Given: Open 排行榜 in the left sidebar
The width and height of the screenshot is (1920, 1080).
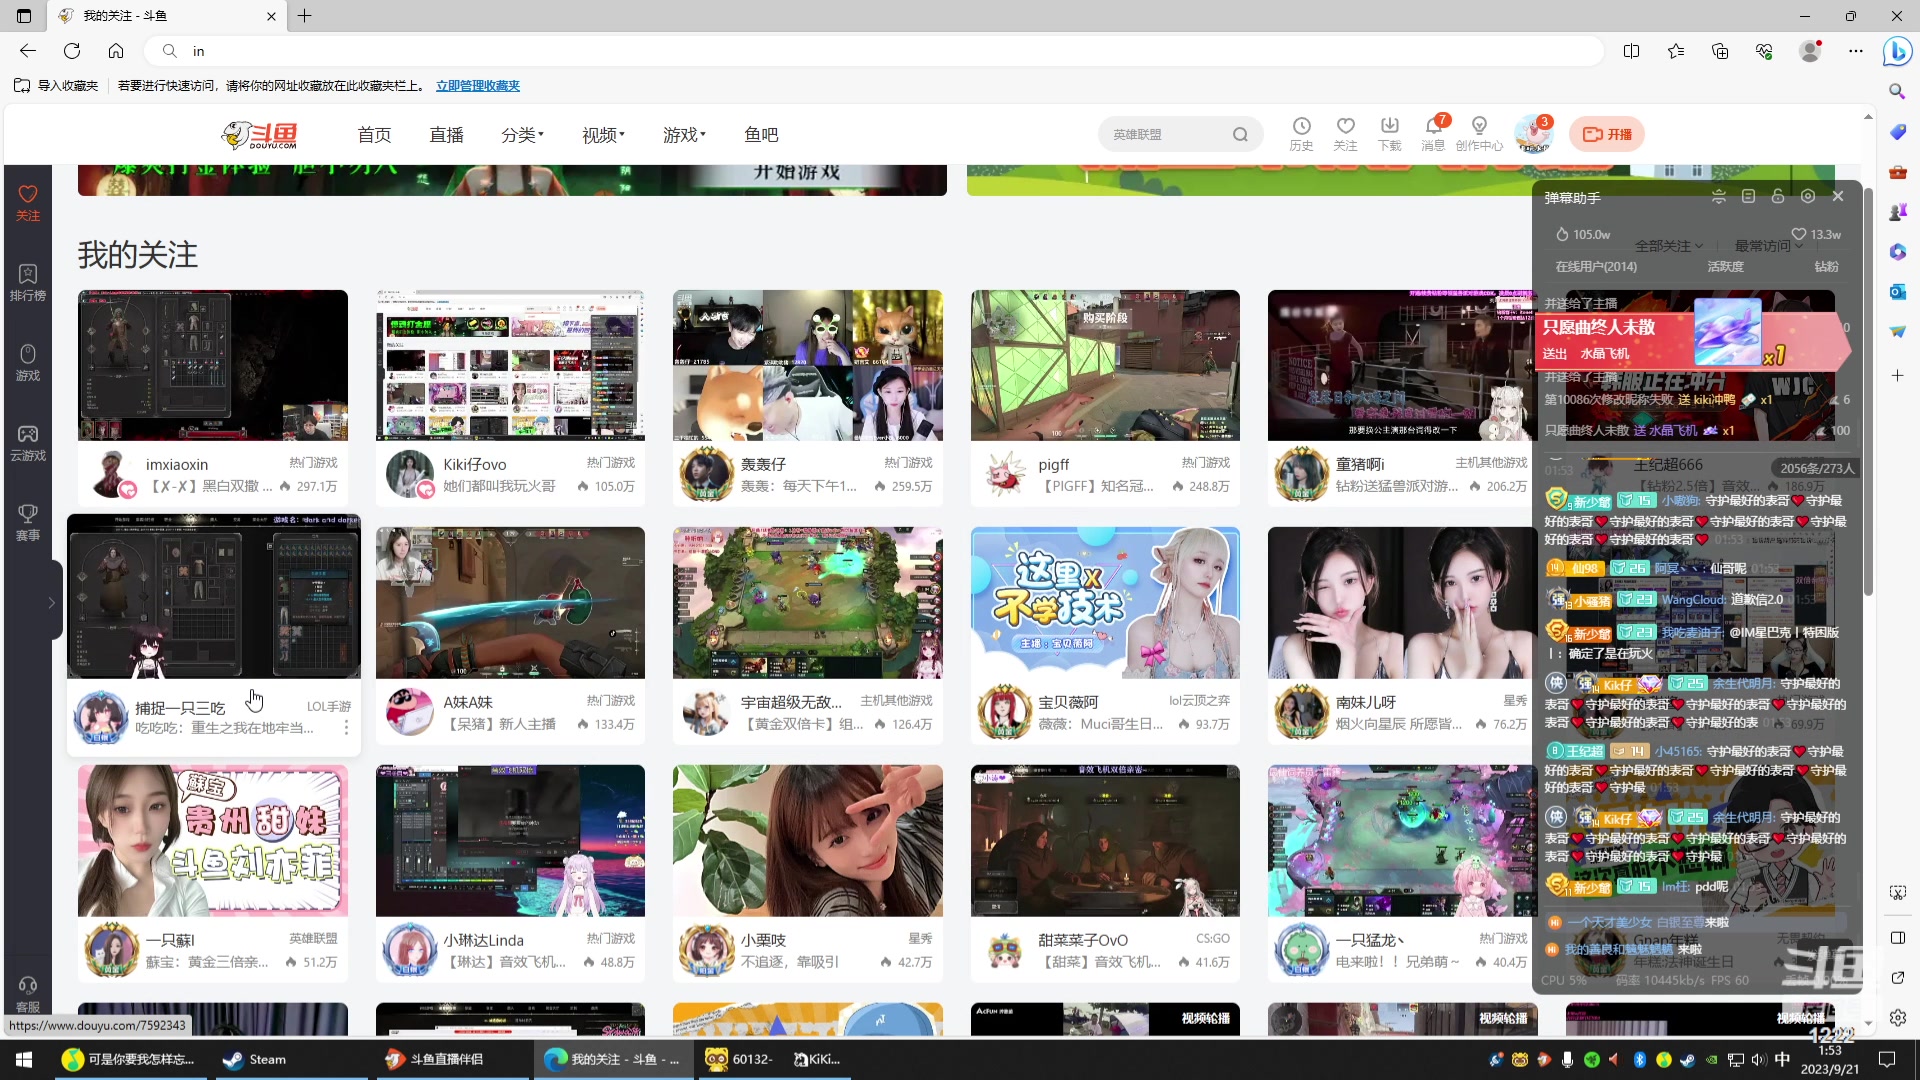Looking at the screenshot, I should [x=28, y=282].
